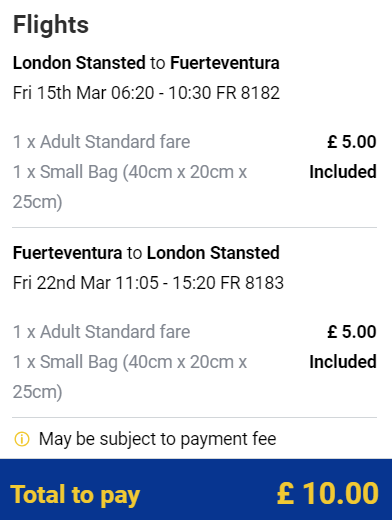Viewport: 392px width, 520px height.
Task: Click the Total to pay label
Action: (75, 495)
